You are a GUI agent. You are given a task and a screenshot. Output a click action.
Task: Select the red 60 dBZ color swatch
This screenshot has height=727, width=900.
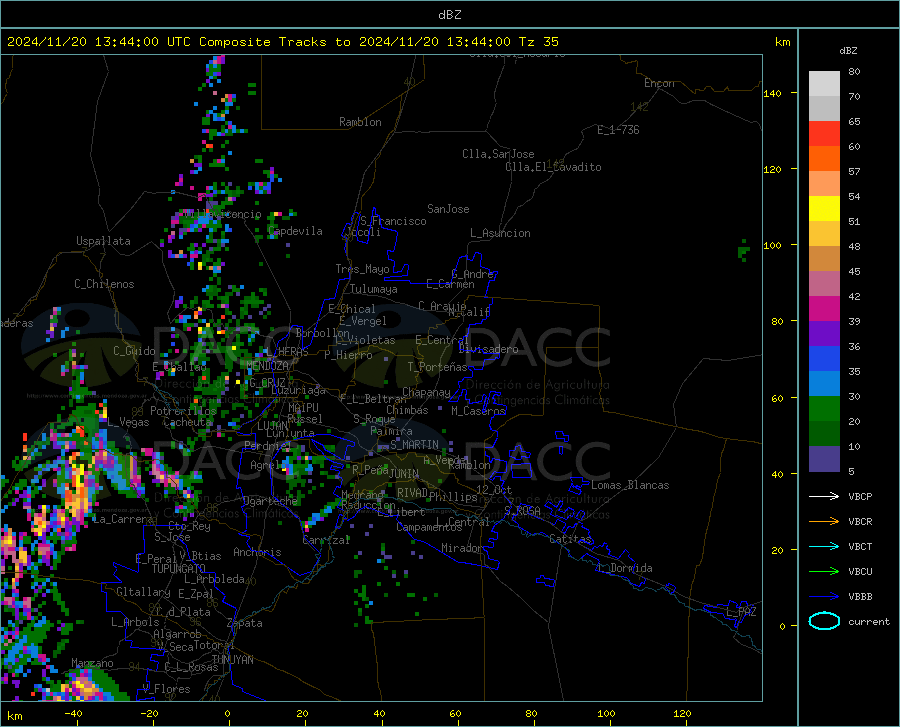tap(824, 134)
